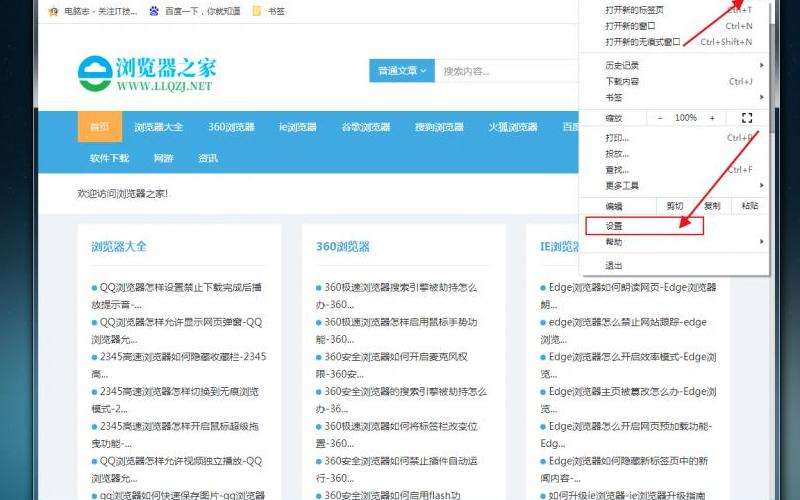Open 浏览器大全 in navigation bar
Viewport: 800px width, 500px height.
pyautogui.click(x=159, y=127)
